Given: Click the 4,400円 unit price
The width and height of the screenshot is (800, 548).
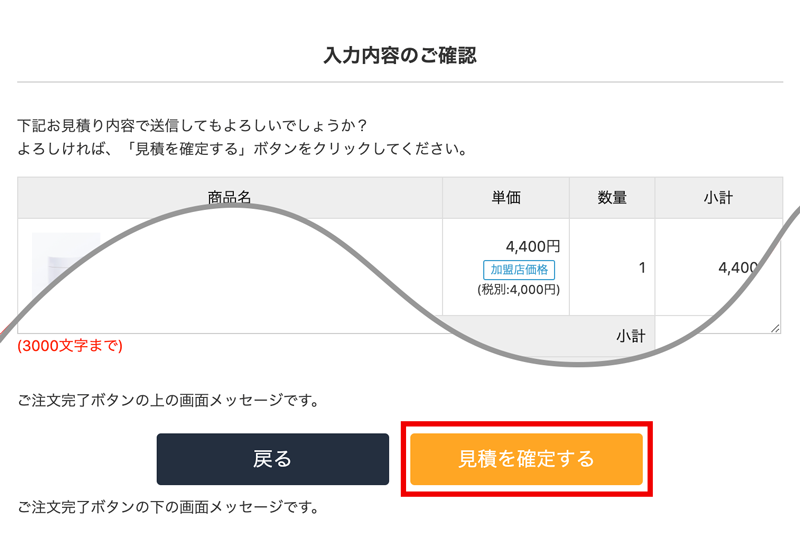Looking at the screenshot, I should [x=533, y=246].
